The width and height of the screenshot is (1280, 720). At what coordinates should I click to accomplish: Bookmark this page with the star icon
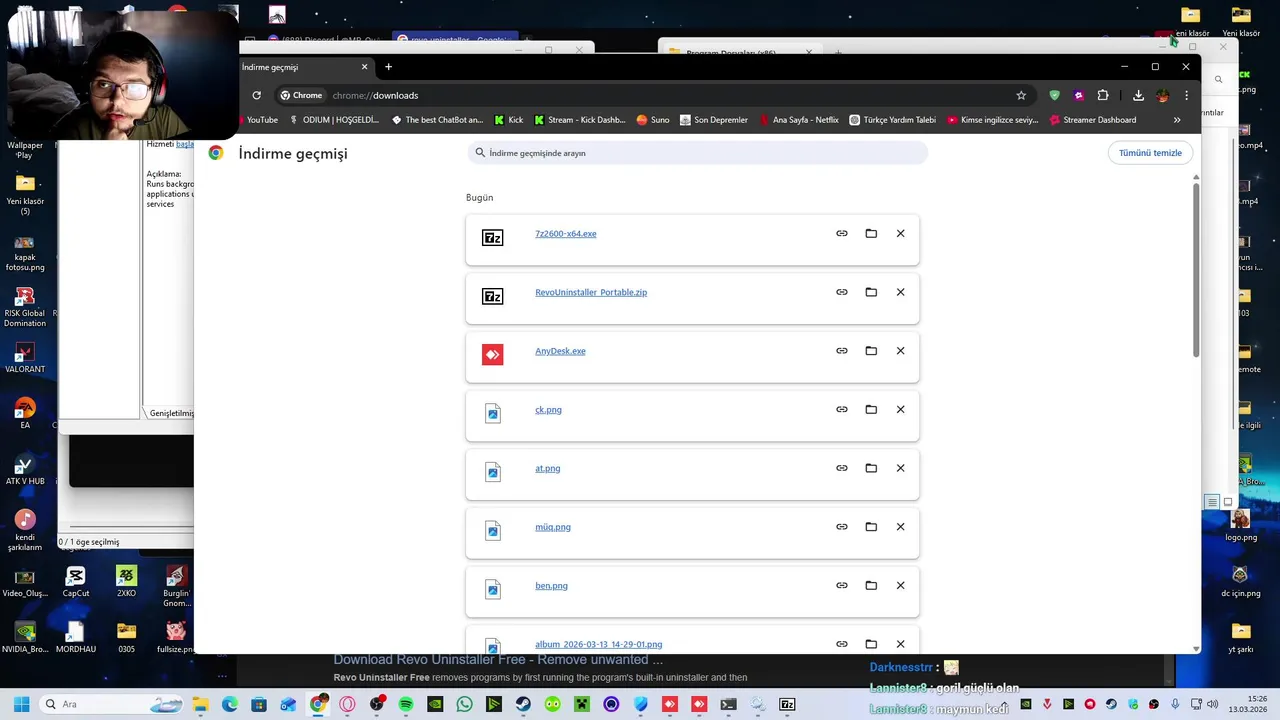click(x=1021, y=95)
